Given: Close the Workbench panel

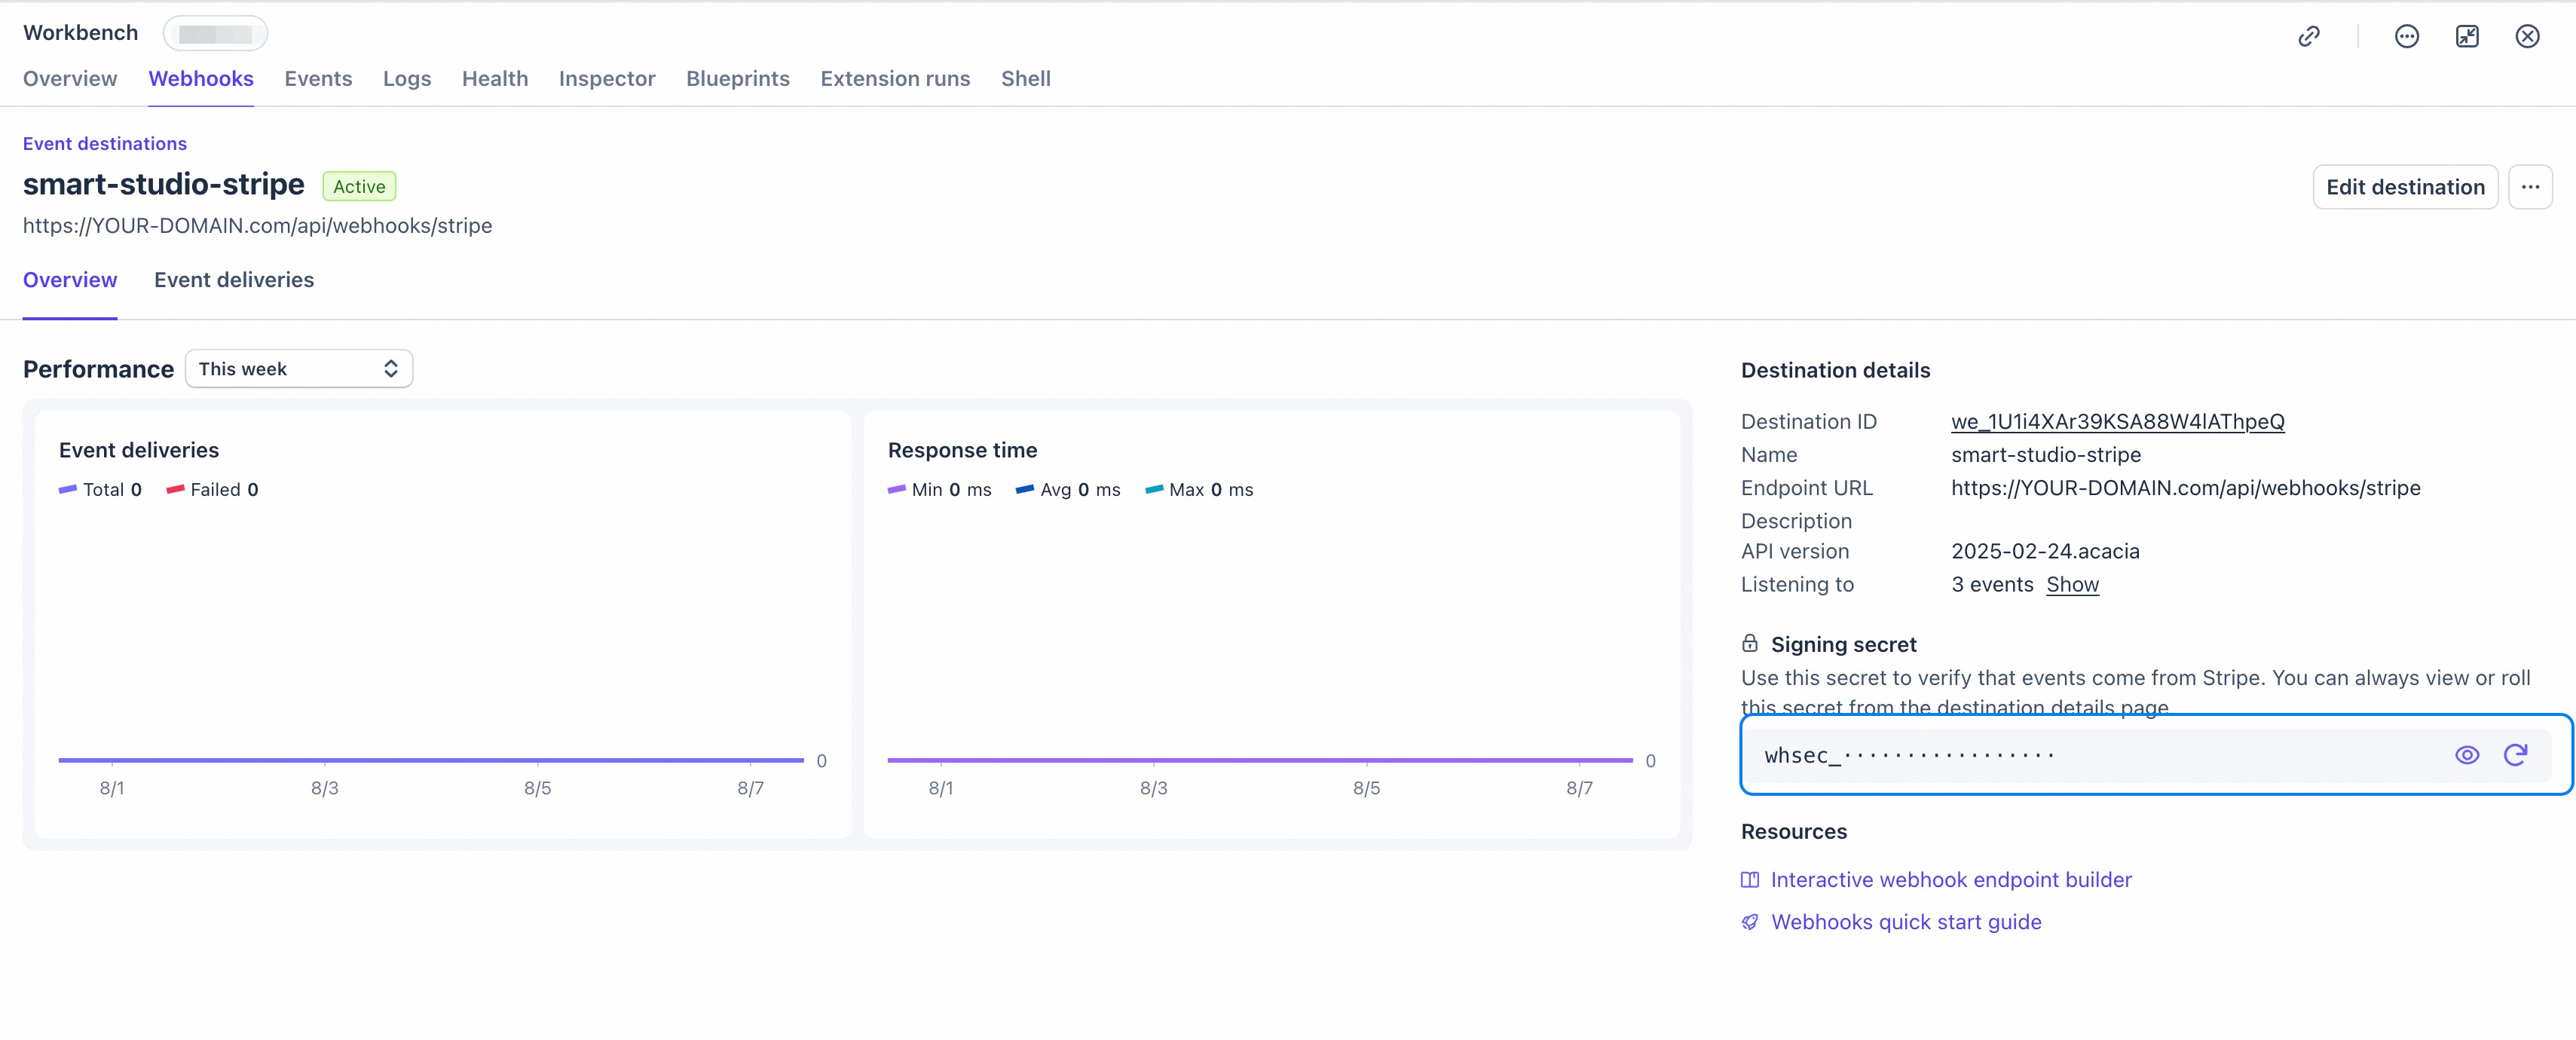Looking at the screenshot, I should click(x=2527, y=37).
